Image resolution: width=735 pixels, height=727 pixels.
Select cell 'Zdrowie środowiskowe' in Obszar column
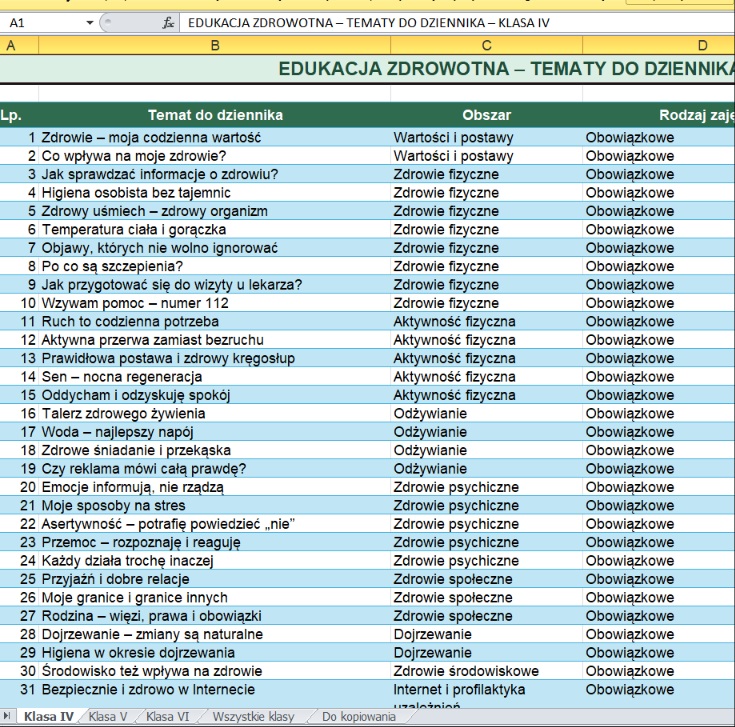pyautogui.click(x=487, y=671)
